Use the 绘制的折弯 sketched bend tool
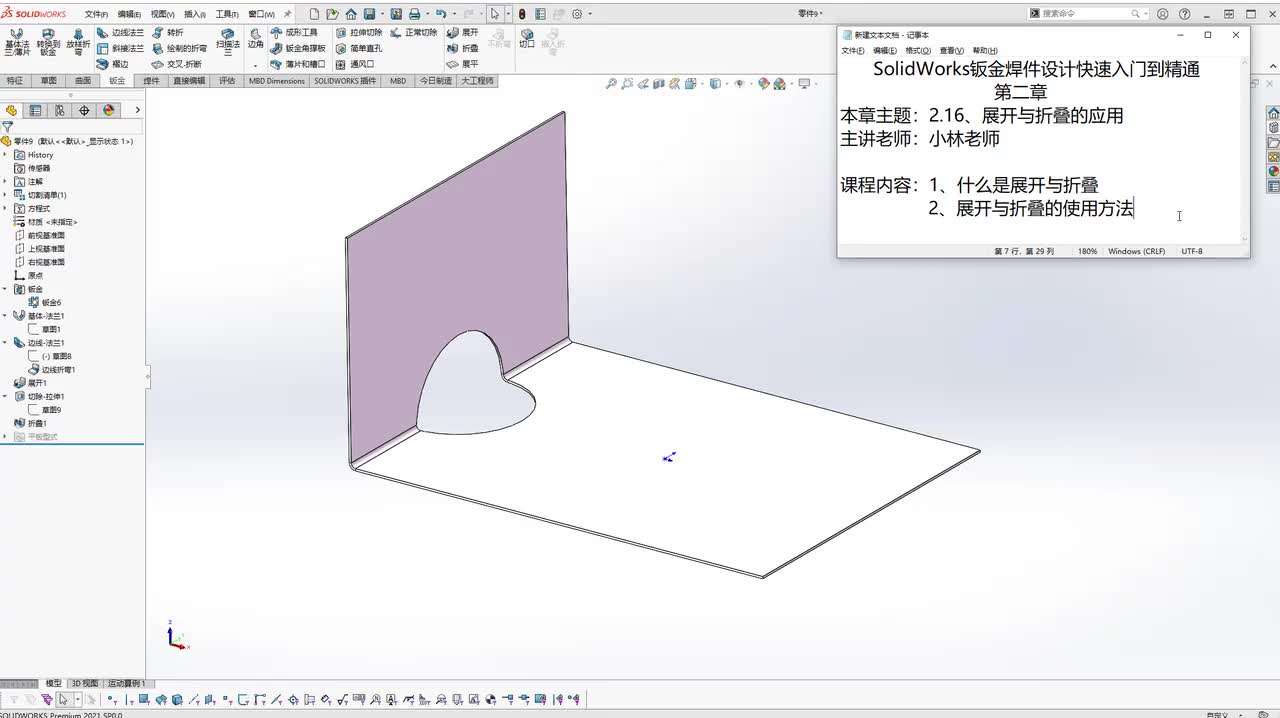Image resolution: width=1280 pixels, height=718 pixels. coord(180,48)
